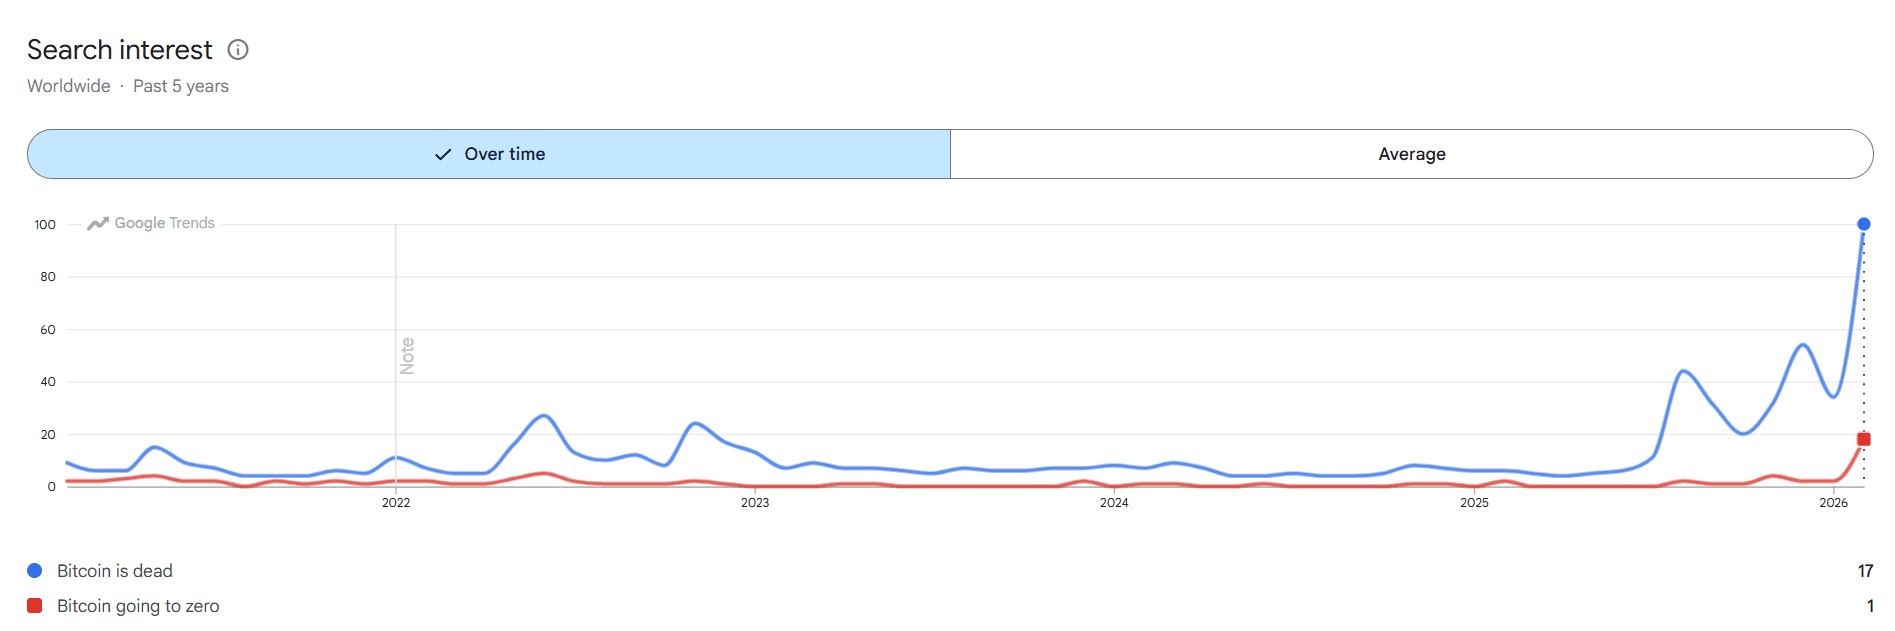The image size is (1895, 631).
Task: Click the value 17 next to Bitcoin is dead
Action: pos(1866,571)
